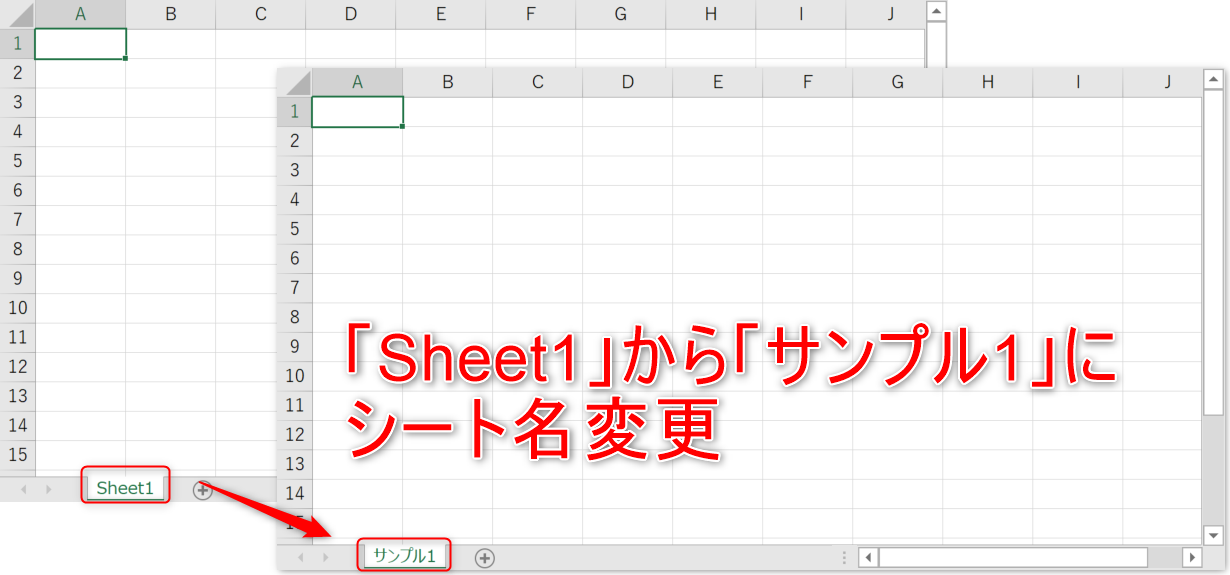
Task: Select column D header in back window
Action: pos(351,14)
